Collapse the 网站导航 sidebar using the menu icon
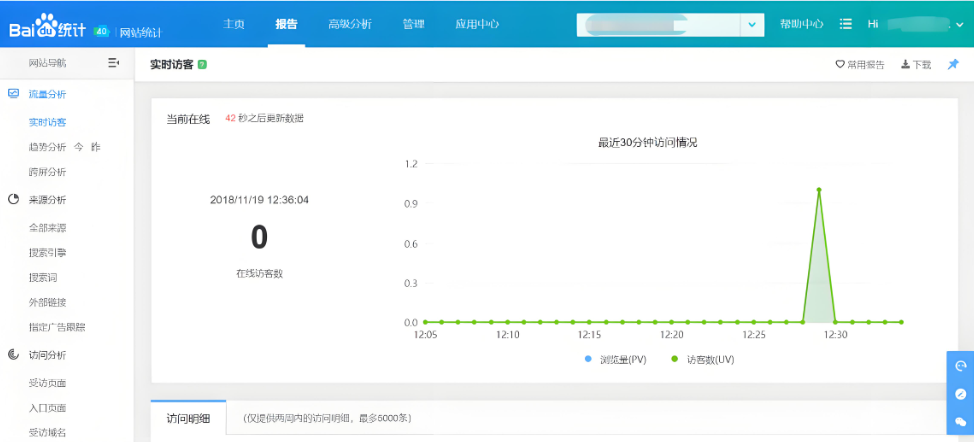Screen dimensions: 974x442 click(113, 63)
